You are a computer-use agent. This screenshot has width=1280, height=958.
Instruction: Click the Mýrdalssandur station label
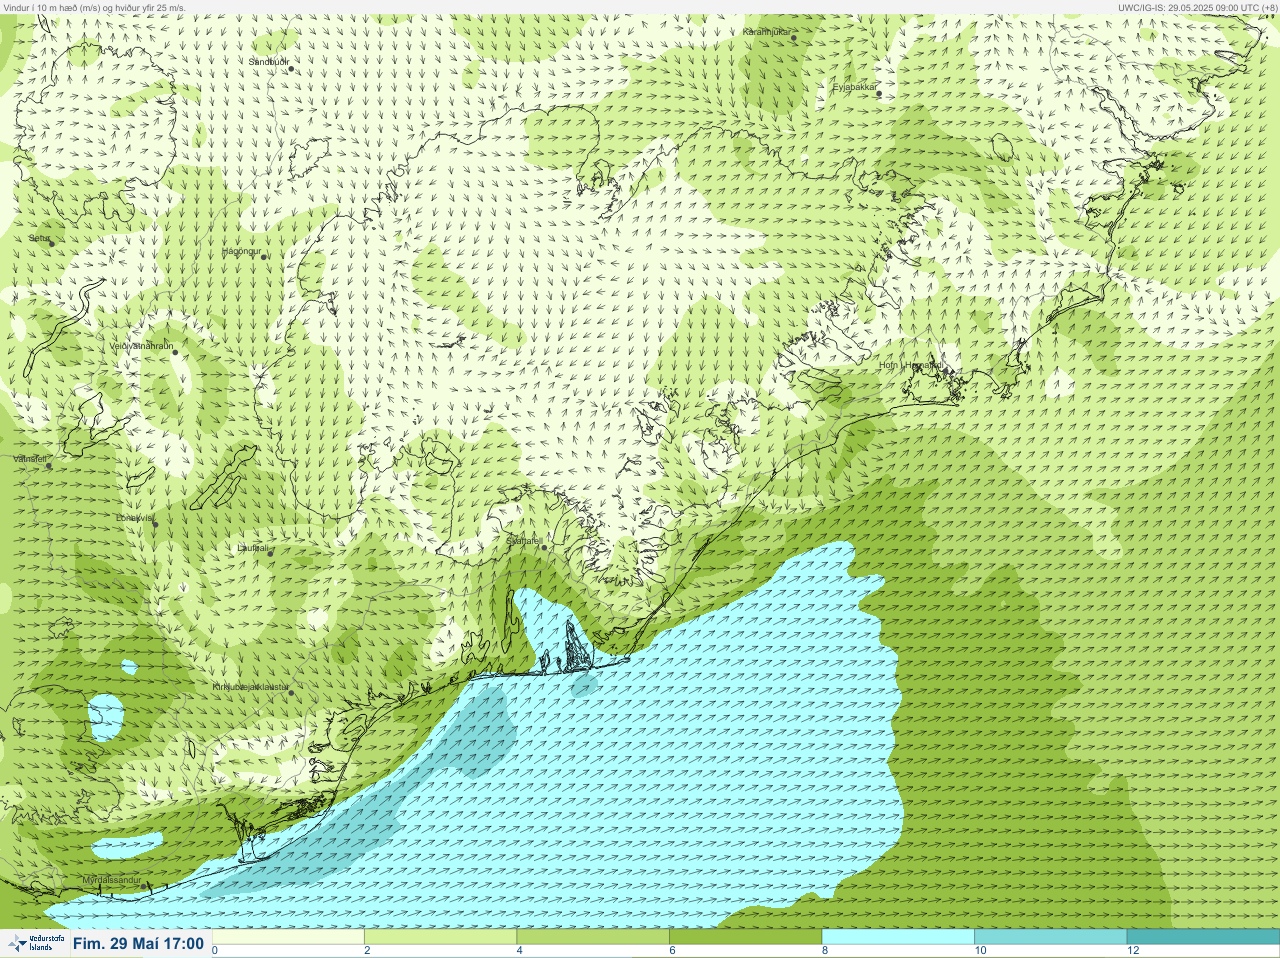click(111, 880)
